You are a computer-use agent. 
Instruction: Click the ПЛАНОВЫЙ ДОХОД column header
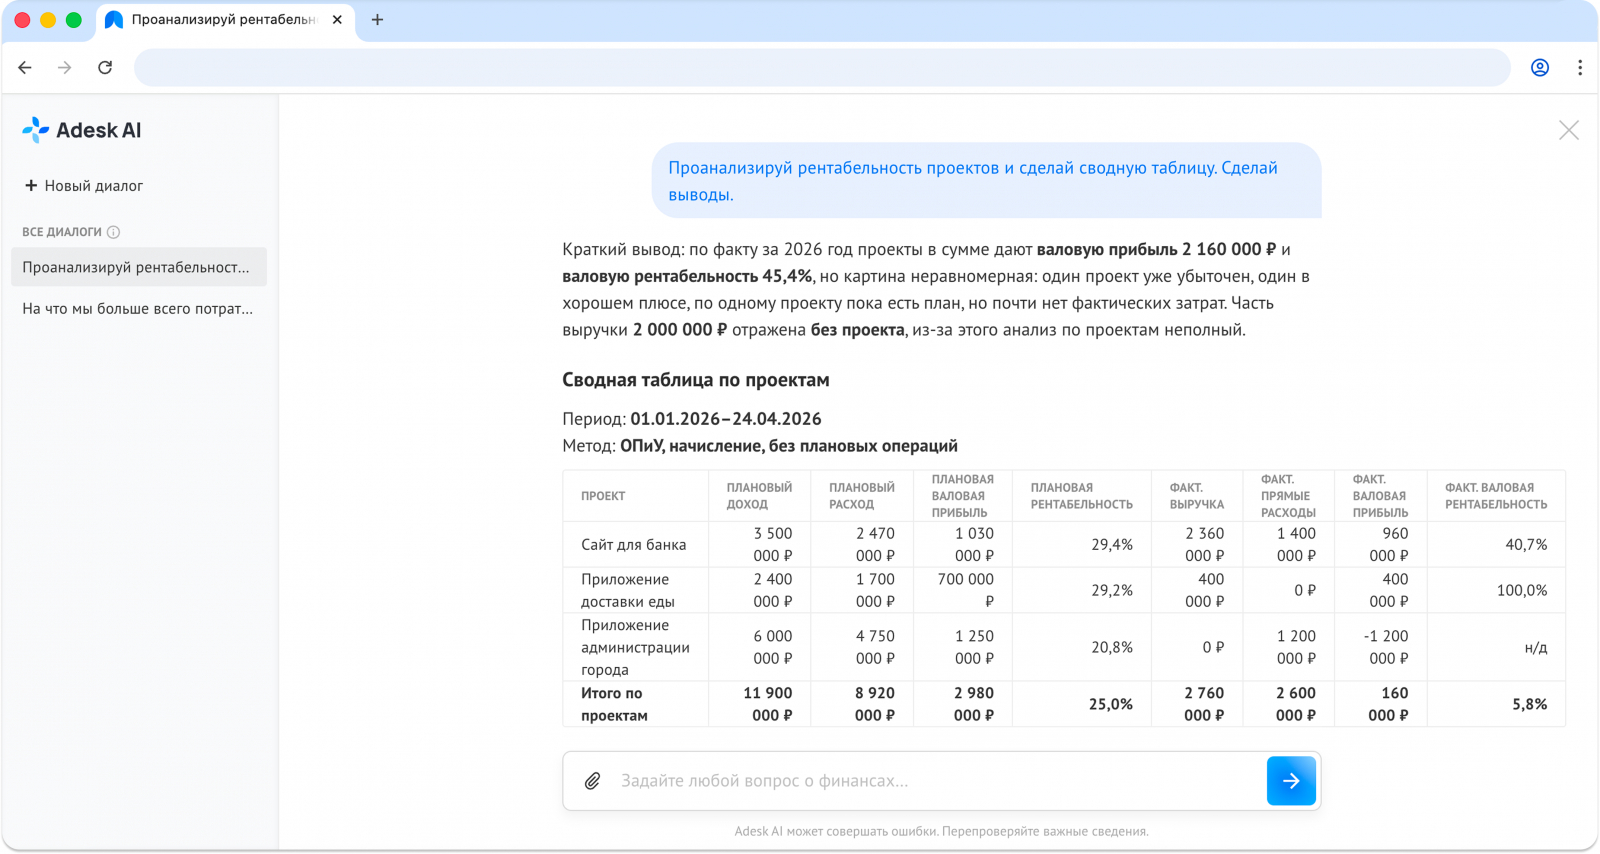pyautogui.click(x=759, y=496)
